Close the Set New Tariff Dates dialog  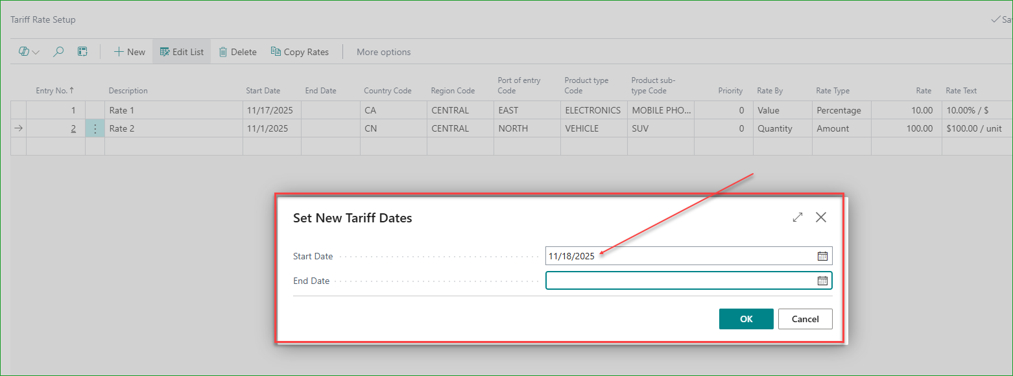click(x=821, y=217)
